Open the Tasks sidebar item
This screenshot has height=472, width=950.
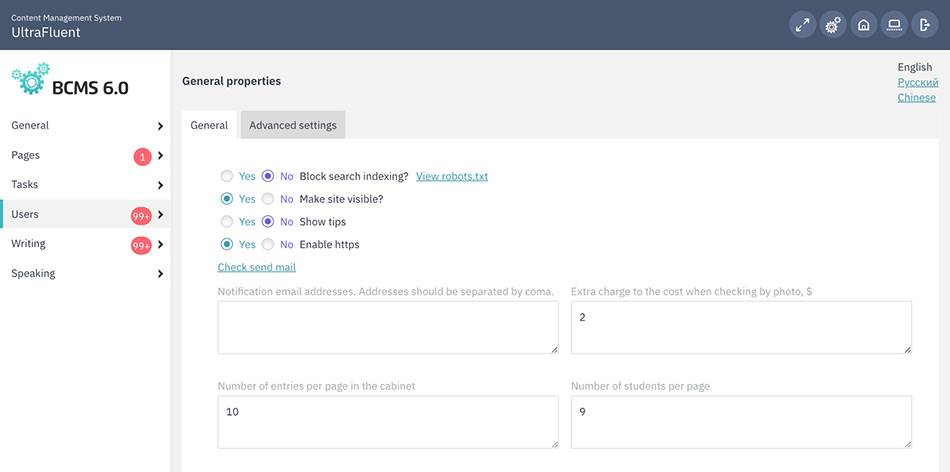pyautogui.click(x=85, y=184)
